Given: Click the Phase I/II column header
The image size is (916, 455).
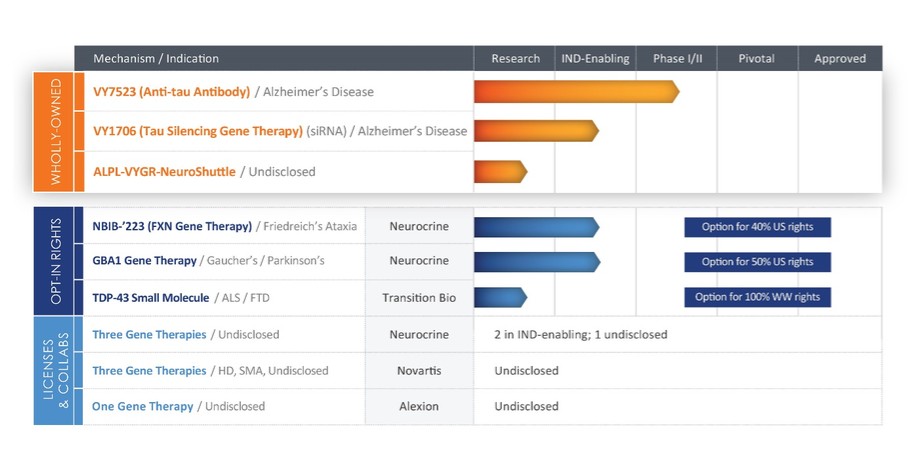Looking at the screenshot, I should coord(677,59).
